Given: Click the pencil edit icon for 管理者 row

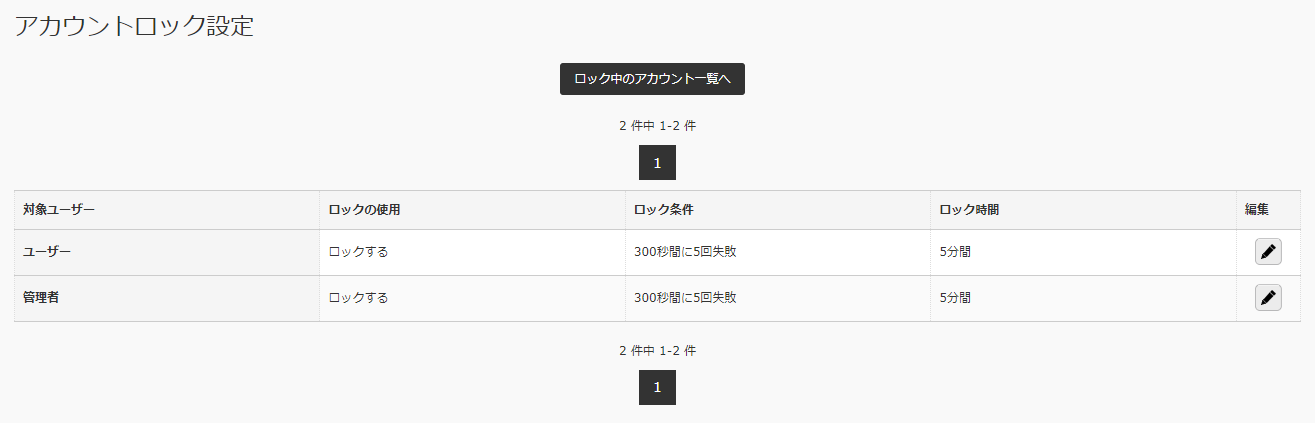Looking at the screenshot, I should 1268,298.
